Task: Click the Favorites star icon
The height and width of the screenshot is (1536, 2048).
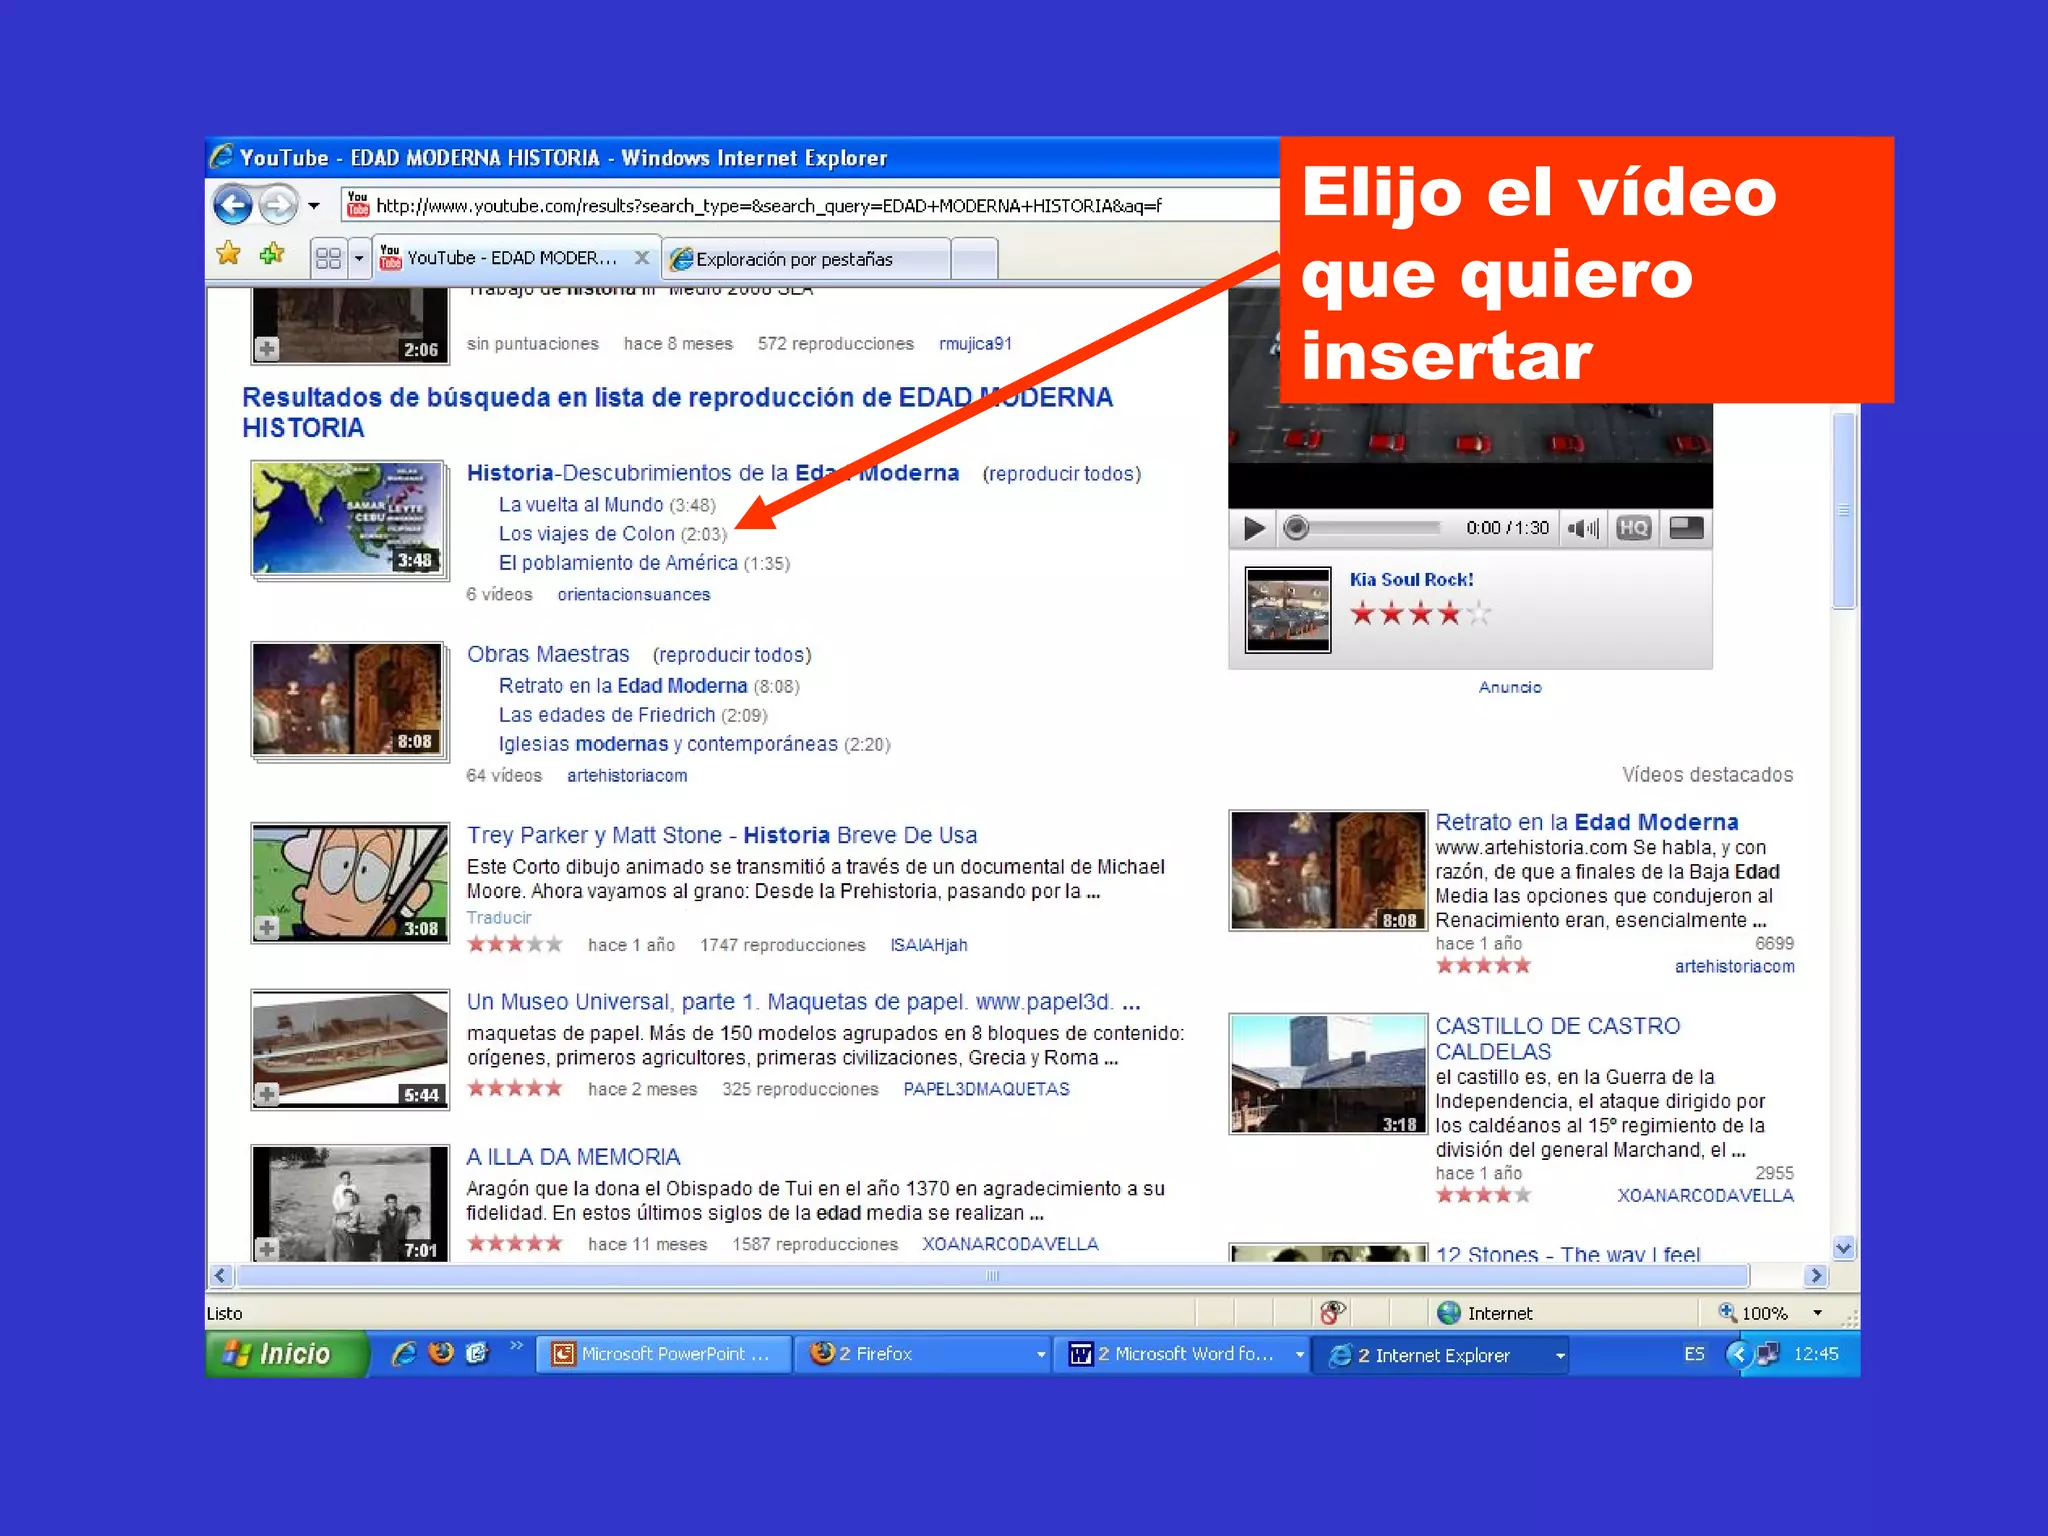Action: [x=229, y=254]
